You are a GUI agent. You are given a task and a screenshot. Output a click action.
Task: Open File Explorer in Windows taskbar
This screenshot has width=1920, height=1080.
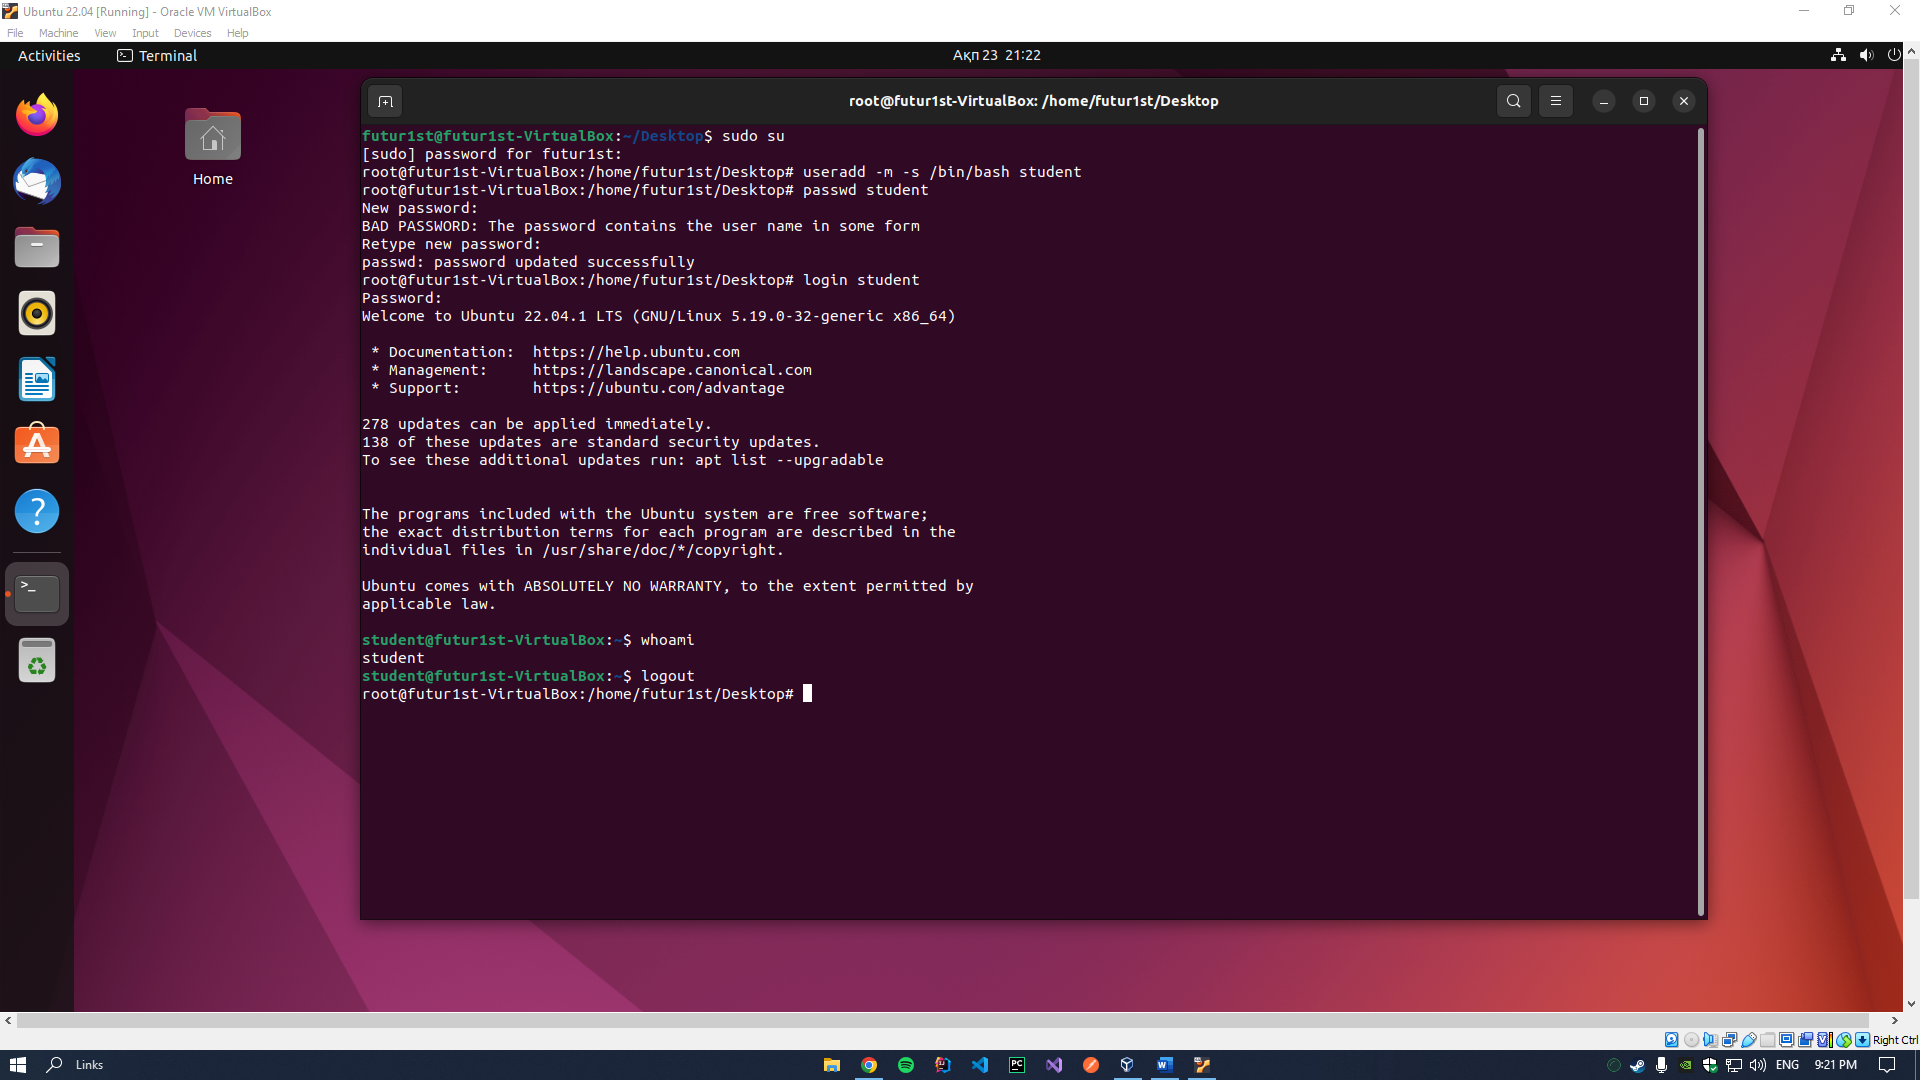pos(832,1065)
